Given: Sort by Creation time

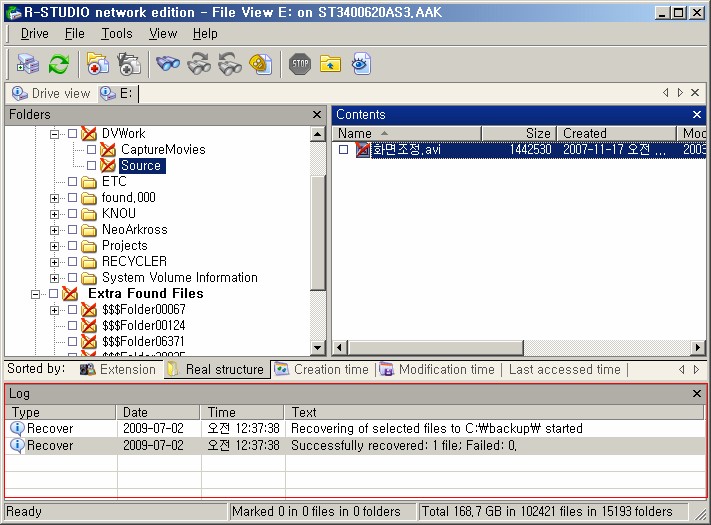Looking at the screenshot, I should pyautogui.click(x=322, y=369).
